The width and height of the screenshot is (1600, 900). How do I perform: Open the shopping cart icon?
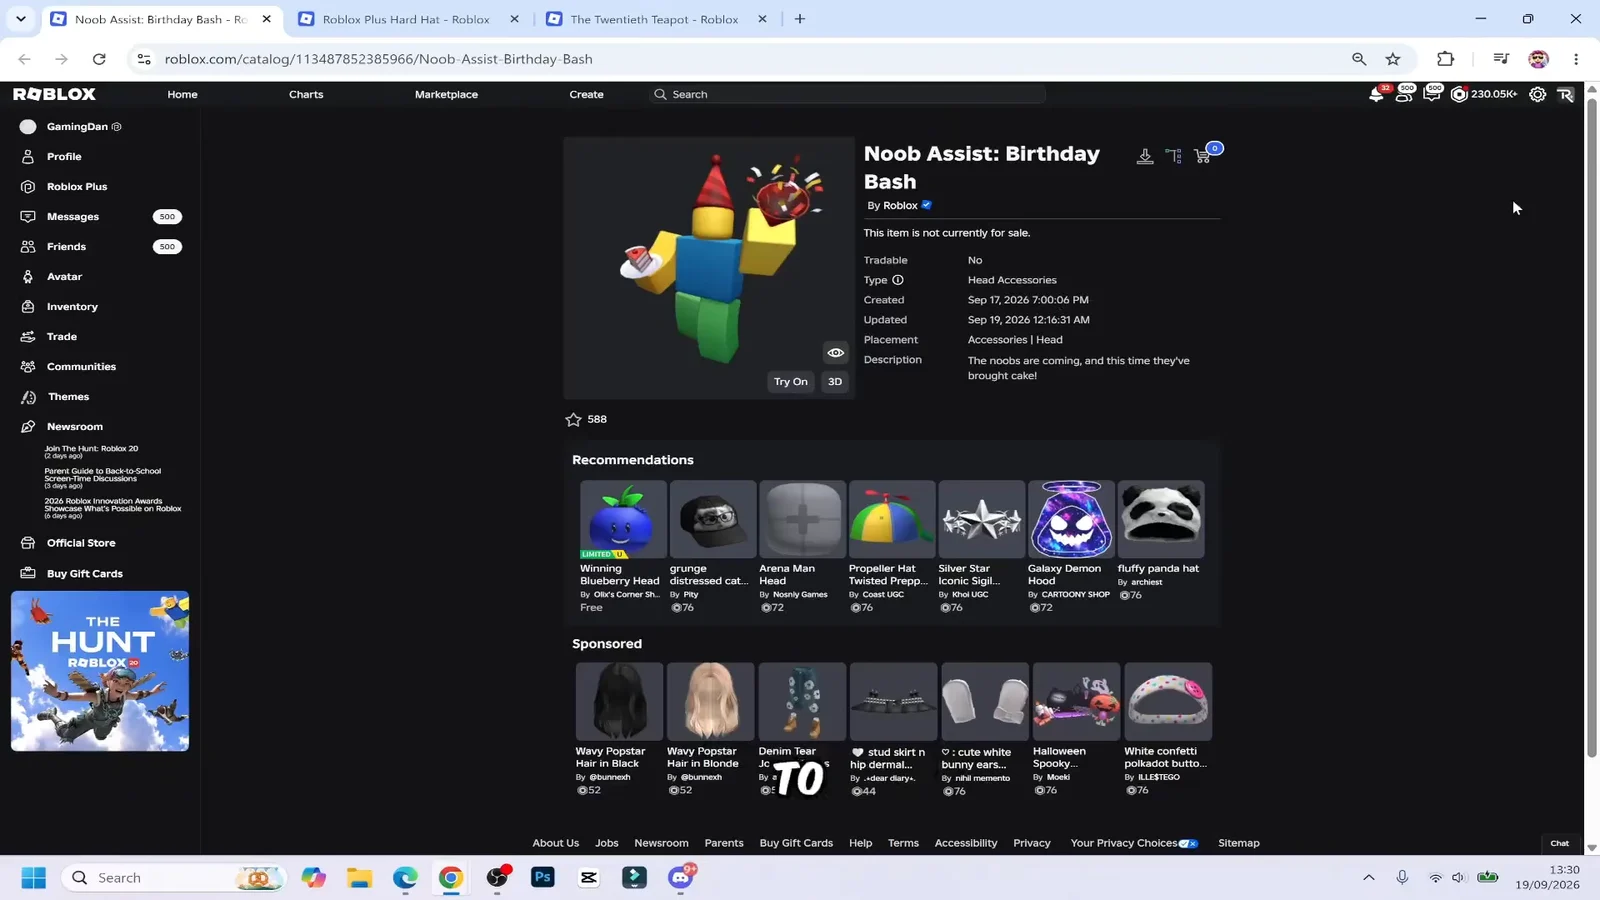[1204, 155]
